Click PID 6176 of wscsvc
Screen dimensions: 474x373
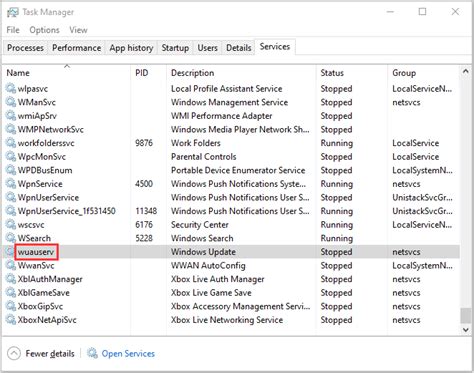[144, 225]
